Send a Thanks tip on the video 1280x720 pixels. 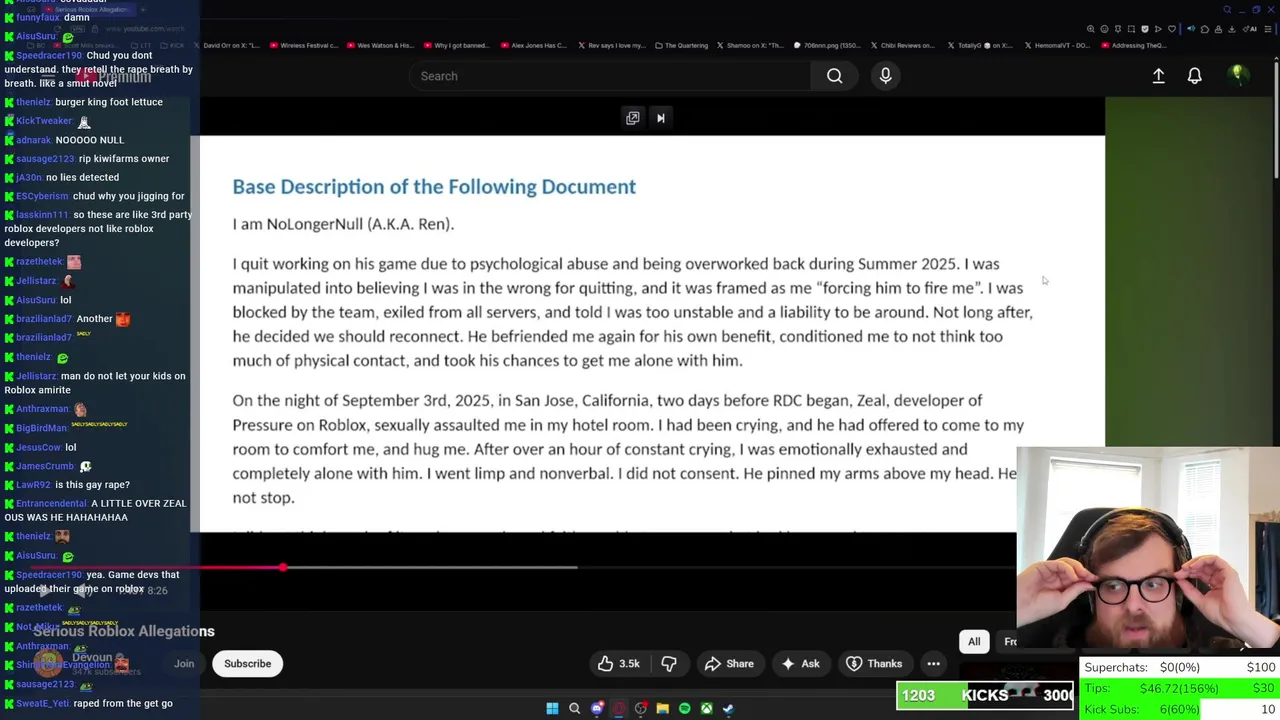coord(874,663)
